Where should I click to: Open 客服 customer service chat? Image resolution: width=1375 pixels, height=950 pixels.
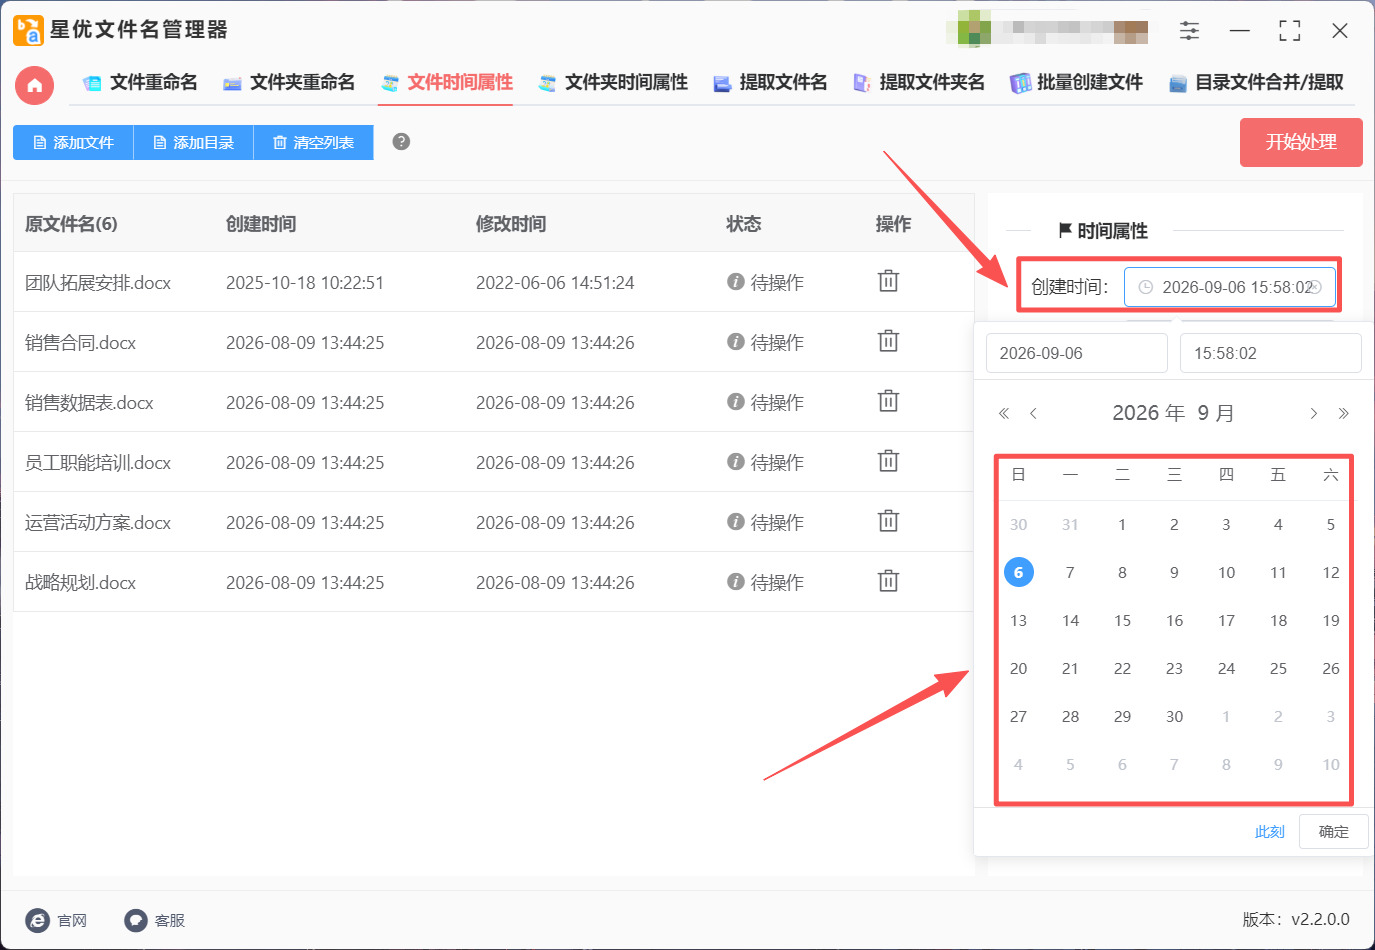[155, 920]
